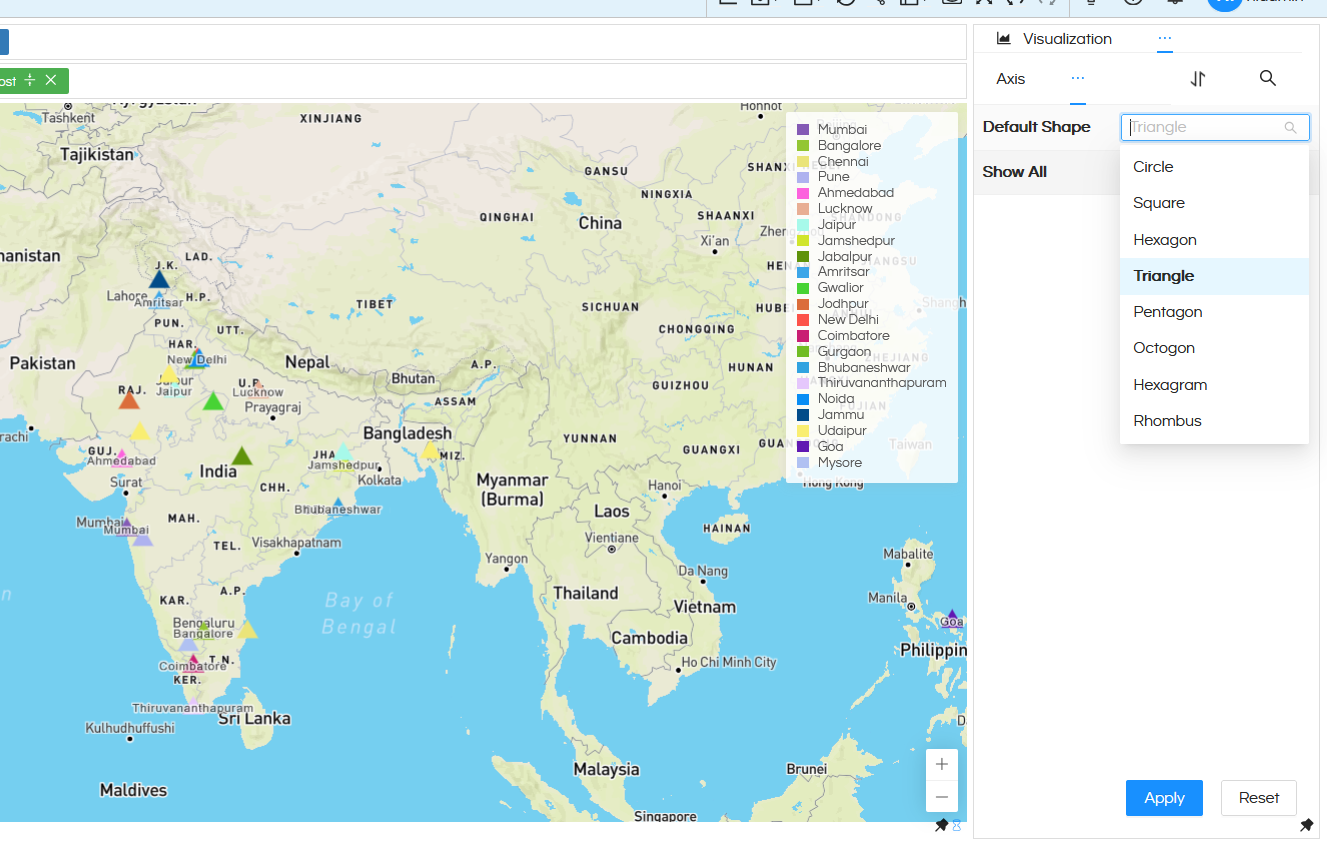The width and height of the screenshot is (1327, 845).
Task: Click Mysore in the legend
Action: click(x=840, y=463)
